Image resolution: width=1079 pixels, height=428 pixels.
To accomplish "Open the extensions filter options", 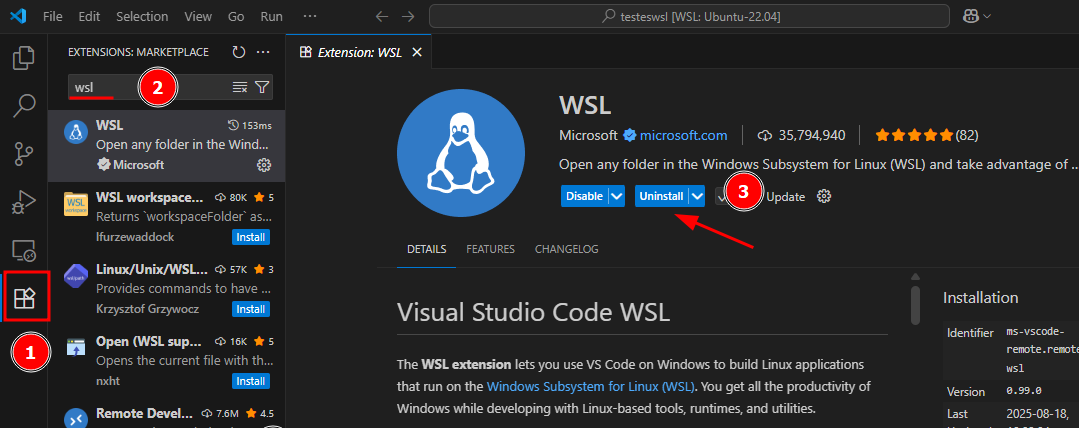I will coord(262,87).
